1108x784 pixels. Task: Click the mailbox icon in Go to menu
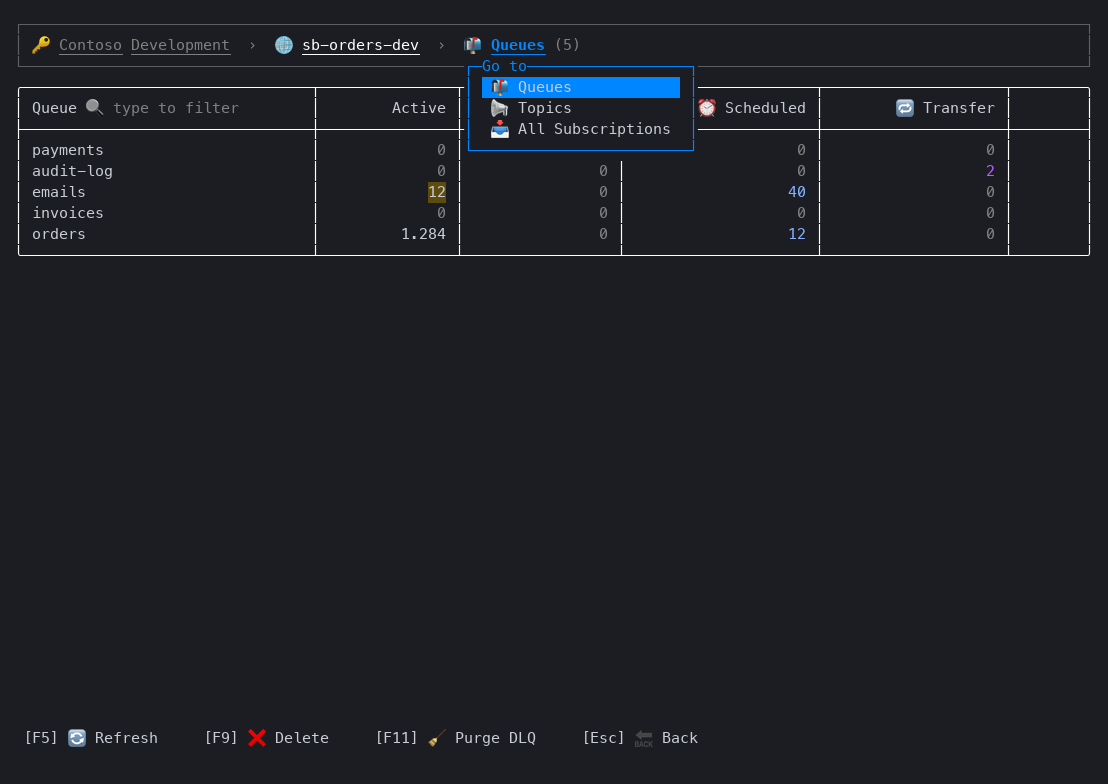tap(500, 87)
